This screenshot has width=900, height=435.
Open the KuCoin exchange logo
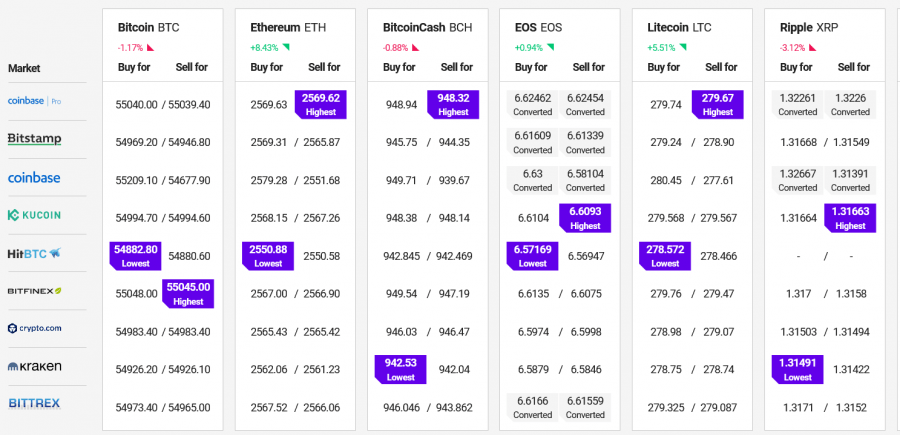point(34,215)
